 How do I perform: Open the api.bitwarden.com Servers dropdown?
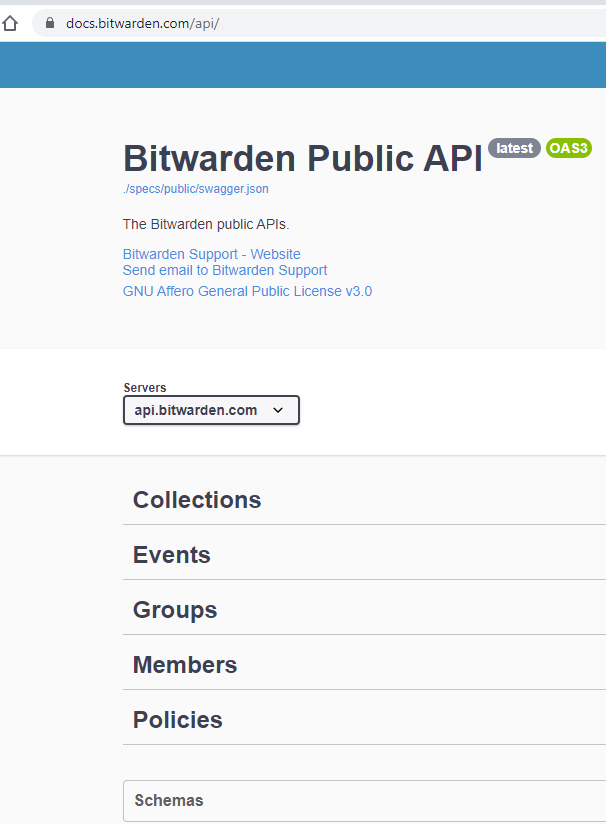pos(211,410)
